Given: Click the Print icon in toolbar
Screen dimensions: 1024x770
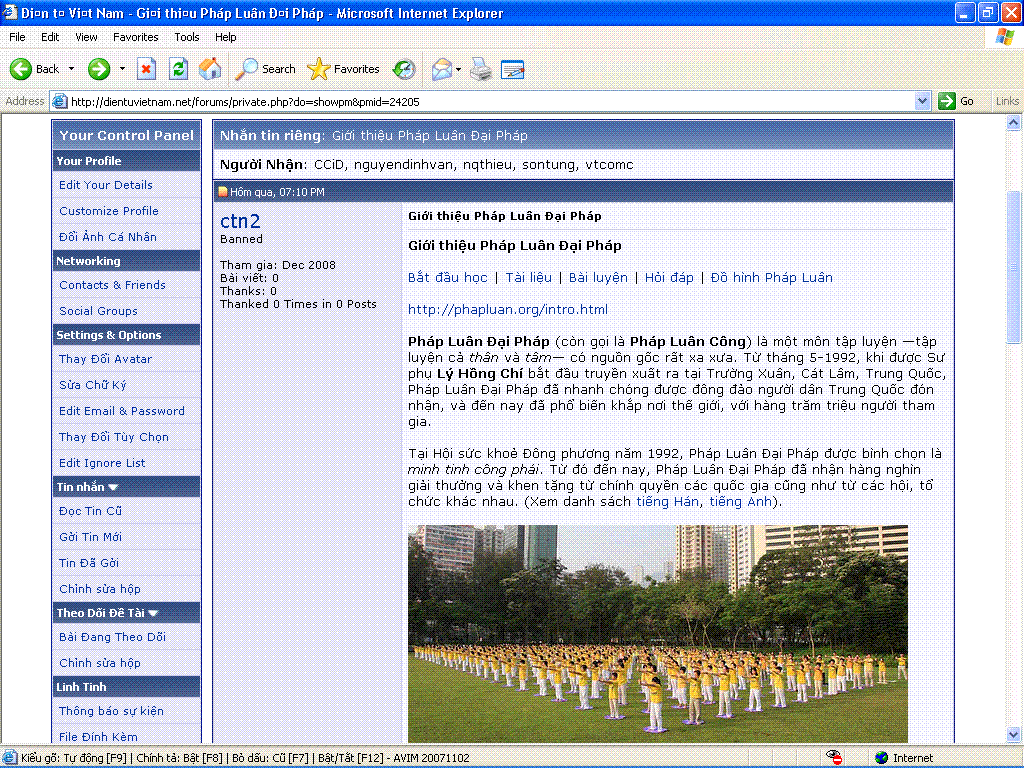Looking at the screenshot, I should (x=481, y=69).
